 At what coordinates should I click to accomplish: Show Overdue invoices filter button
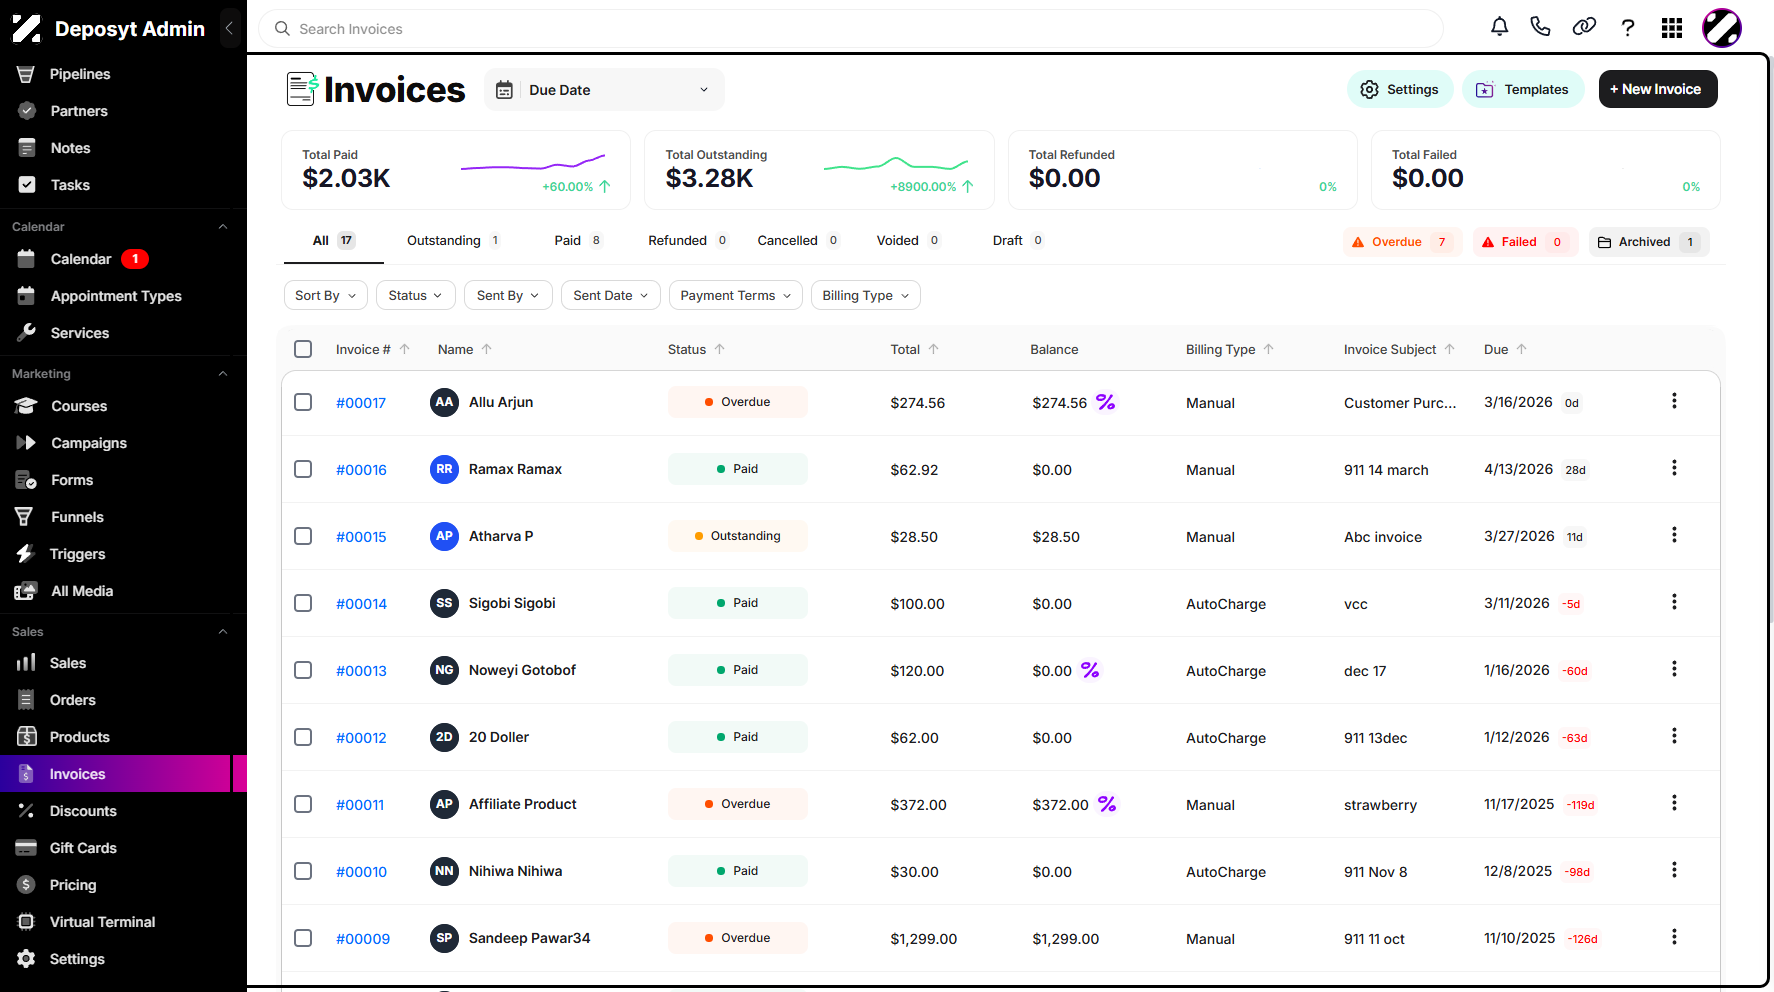[x=1402, y=242]
